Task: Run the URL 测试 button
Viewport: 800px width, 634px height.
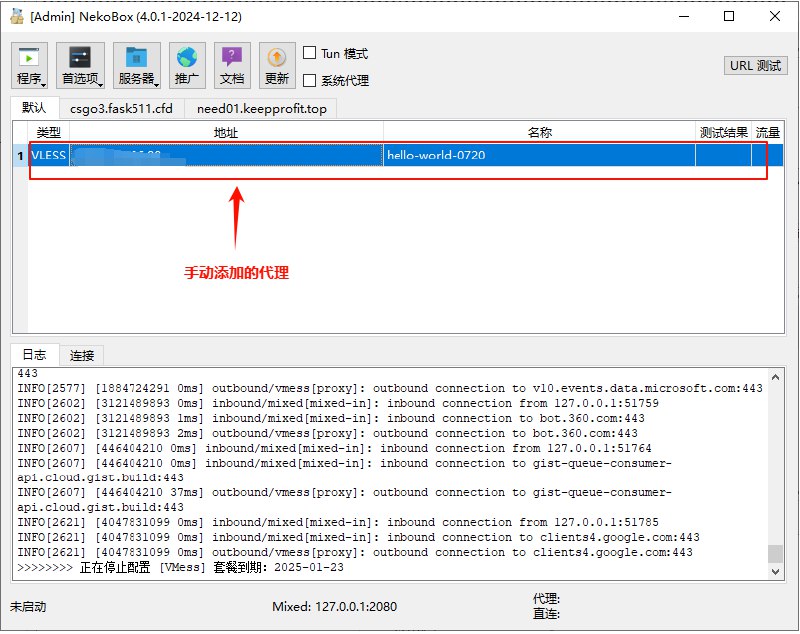Action: pos(755,66)
